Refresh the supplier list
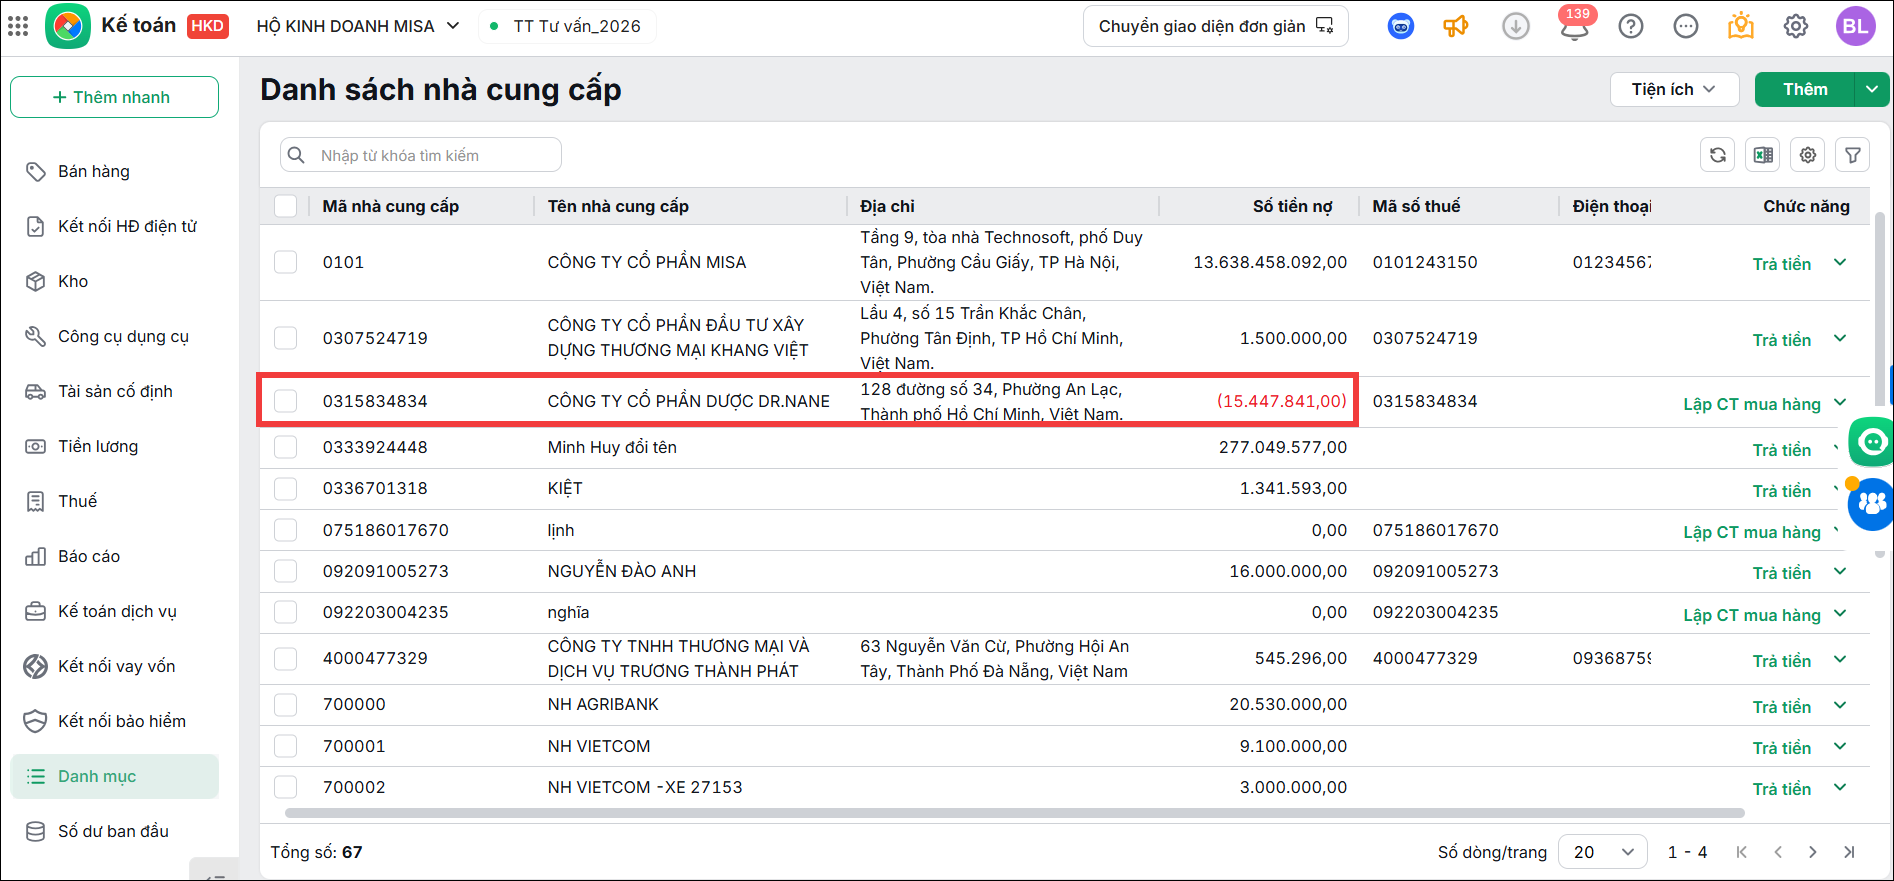 1718,155
